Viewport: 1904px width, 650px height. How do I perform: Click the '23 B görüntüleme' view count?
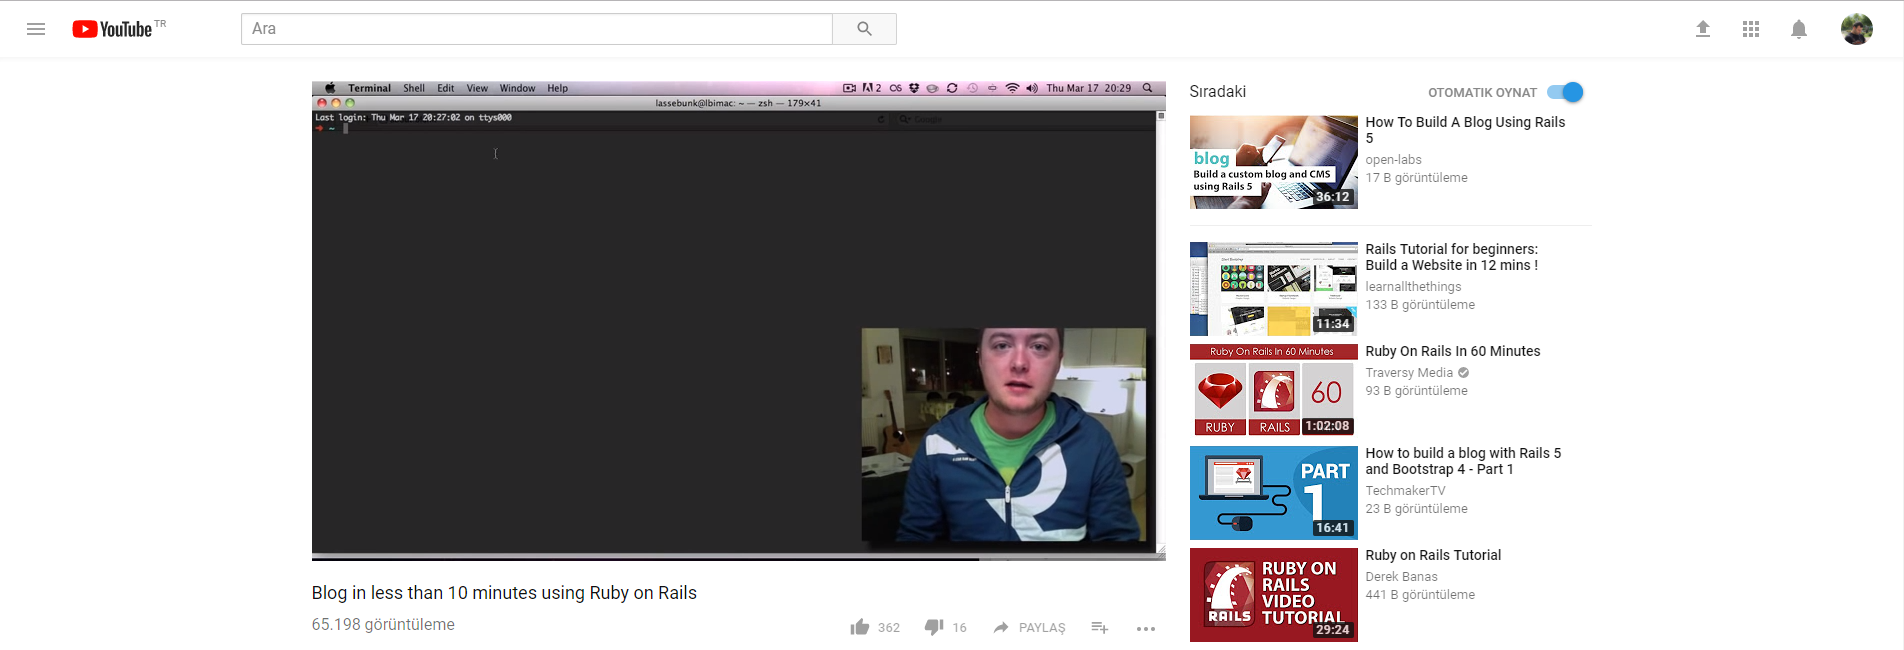[x=1416, y=509]
